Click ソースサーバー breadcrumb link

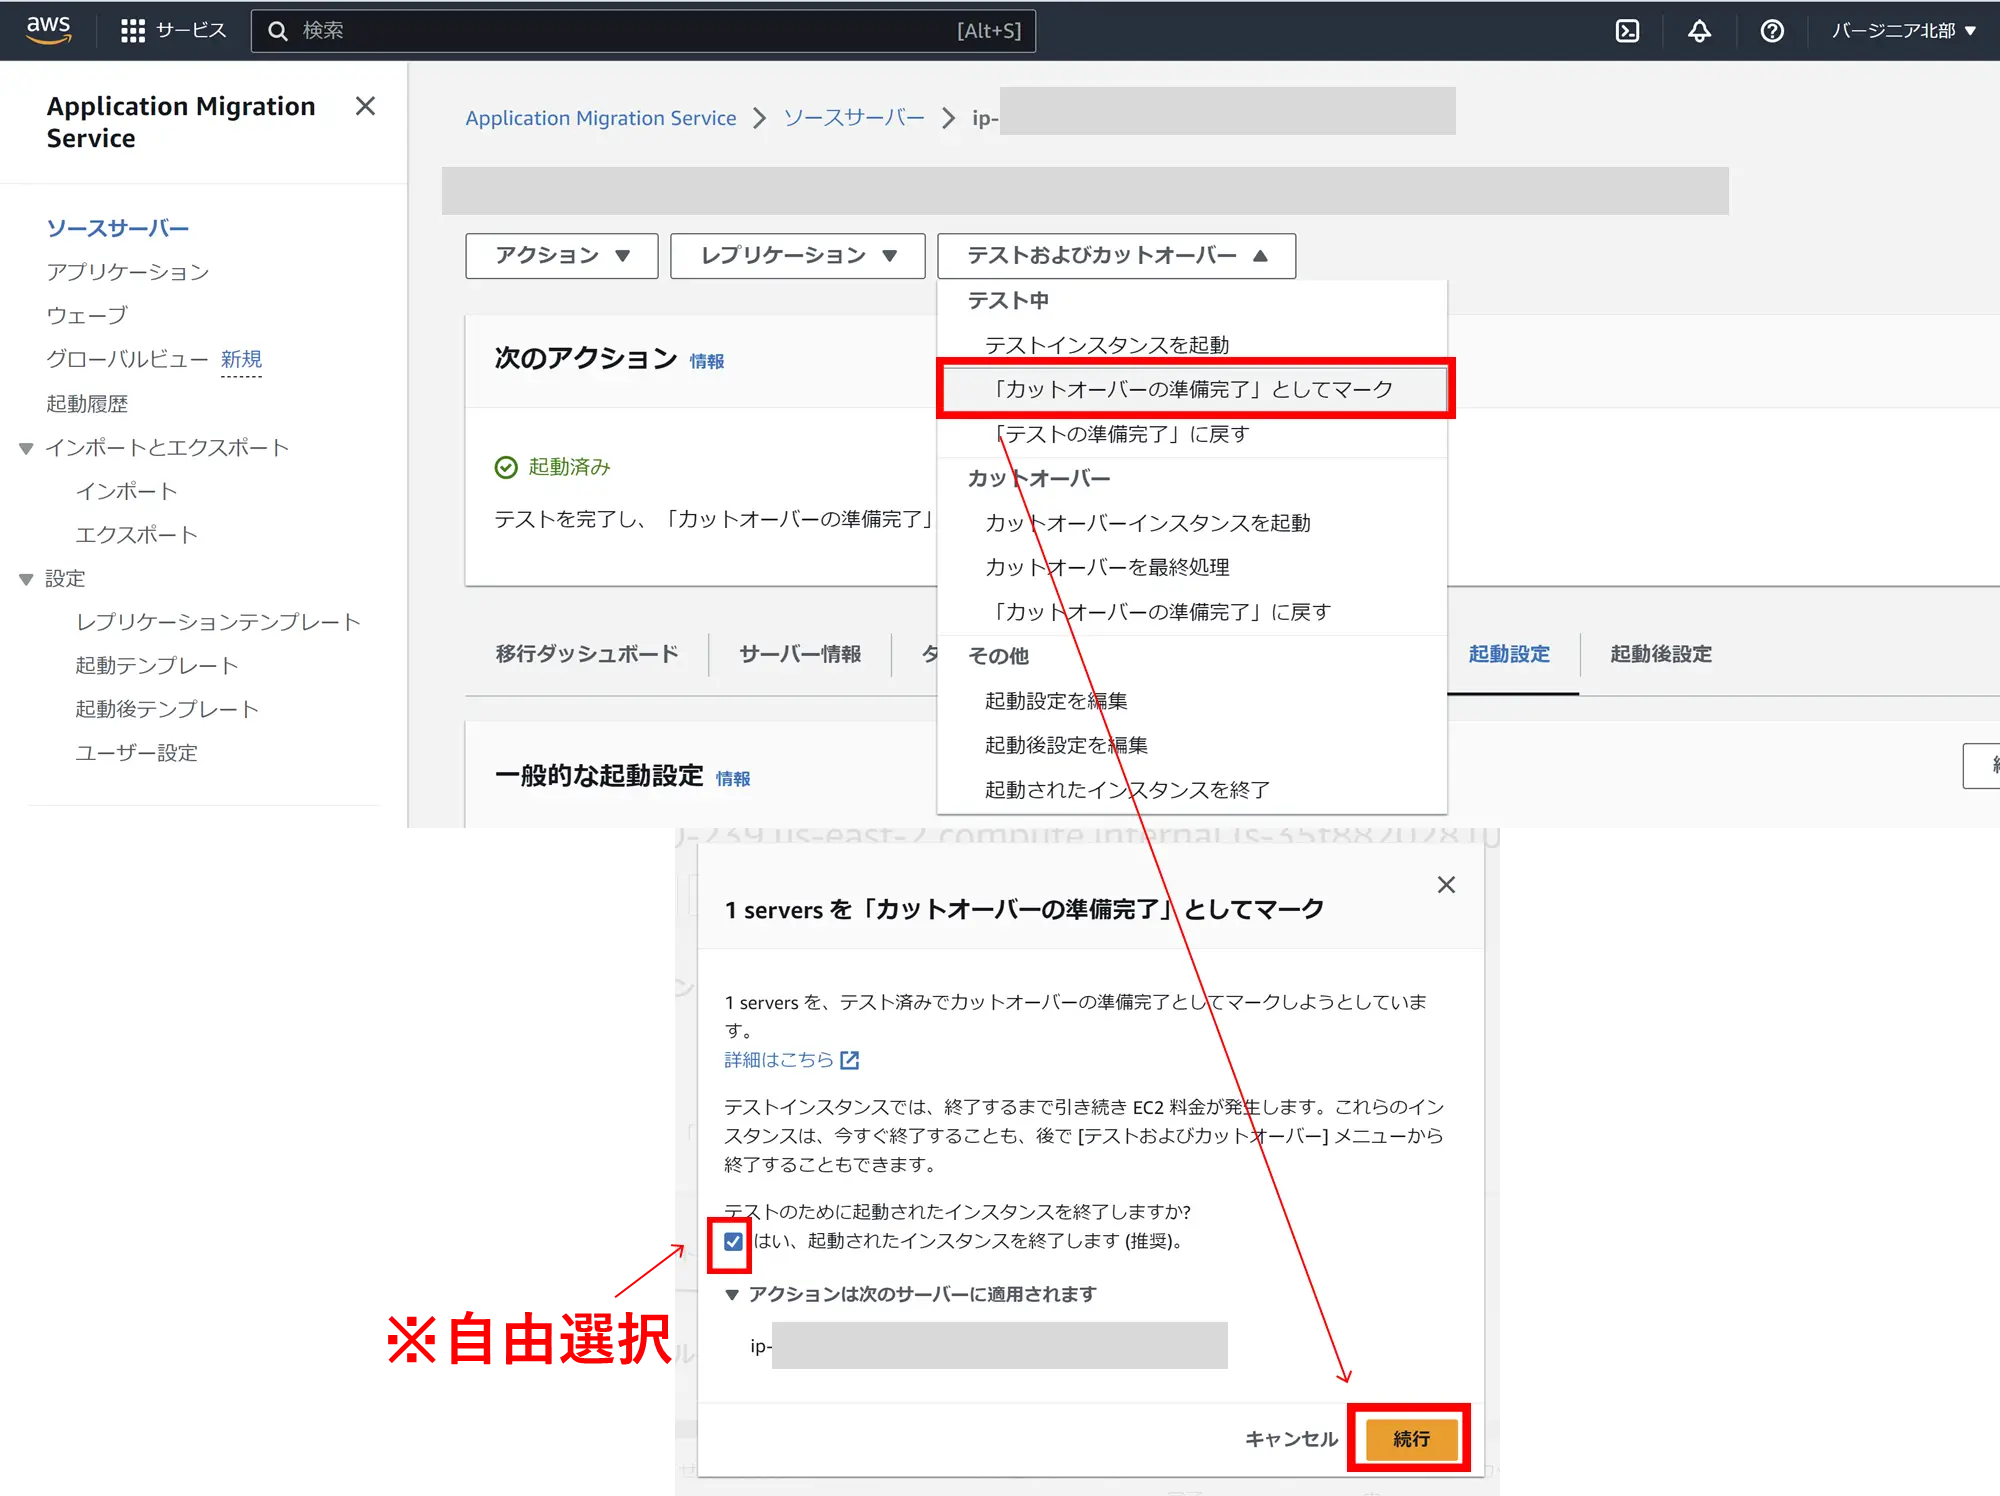(x=854, y=118)
